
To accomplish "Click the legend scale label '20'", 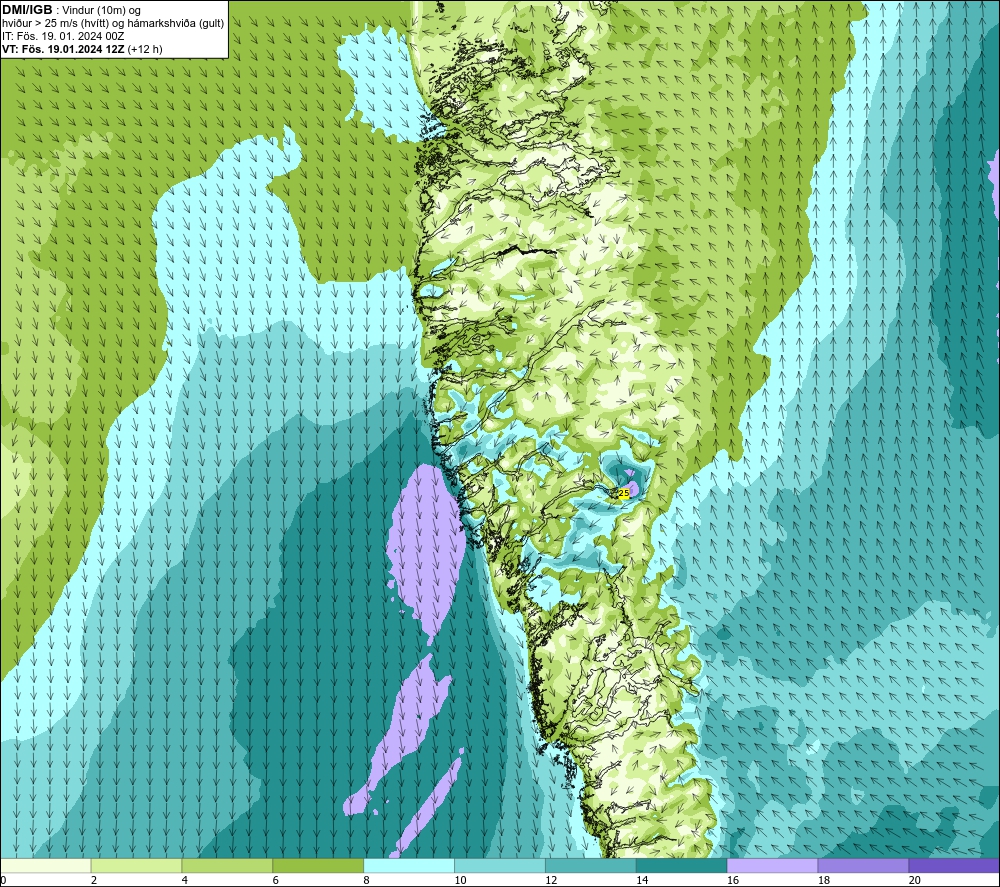I will coord(915,880).
